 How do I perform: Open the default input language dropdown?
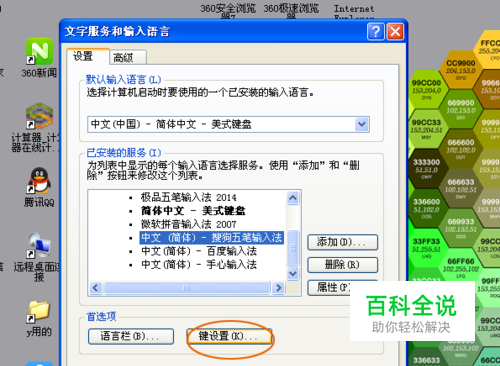(362, 124)
